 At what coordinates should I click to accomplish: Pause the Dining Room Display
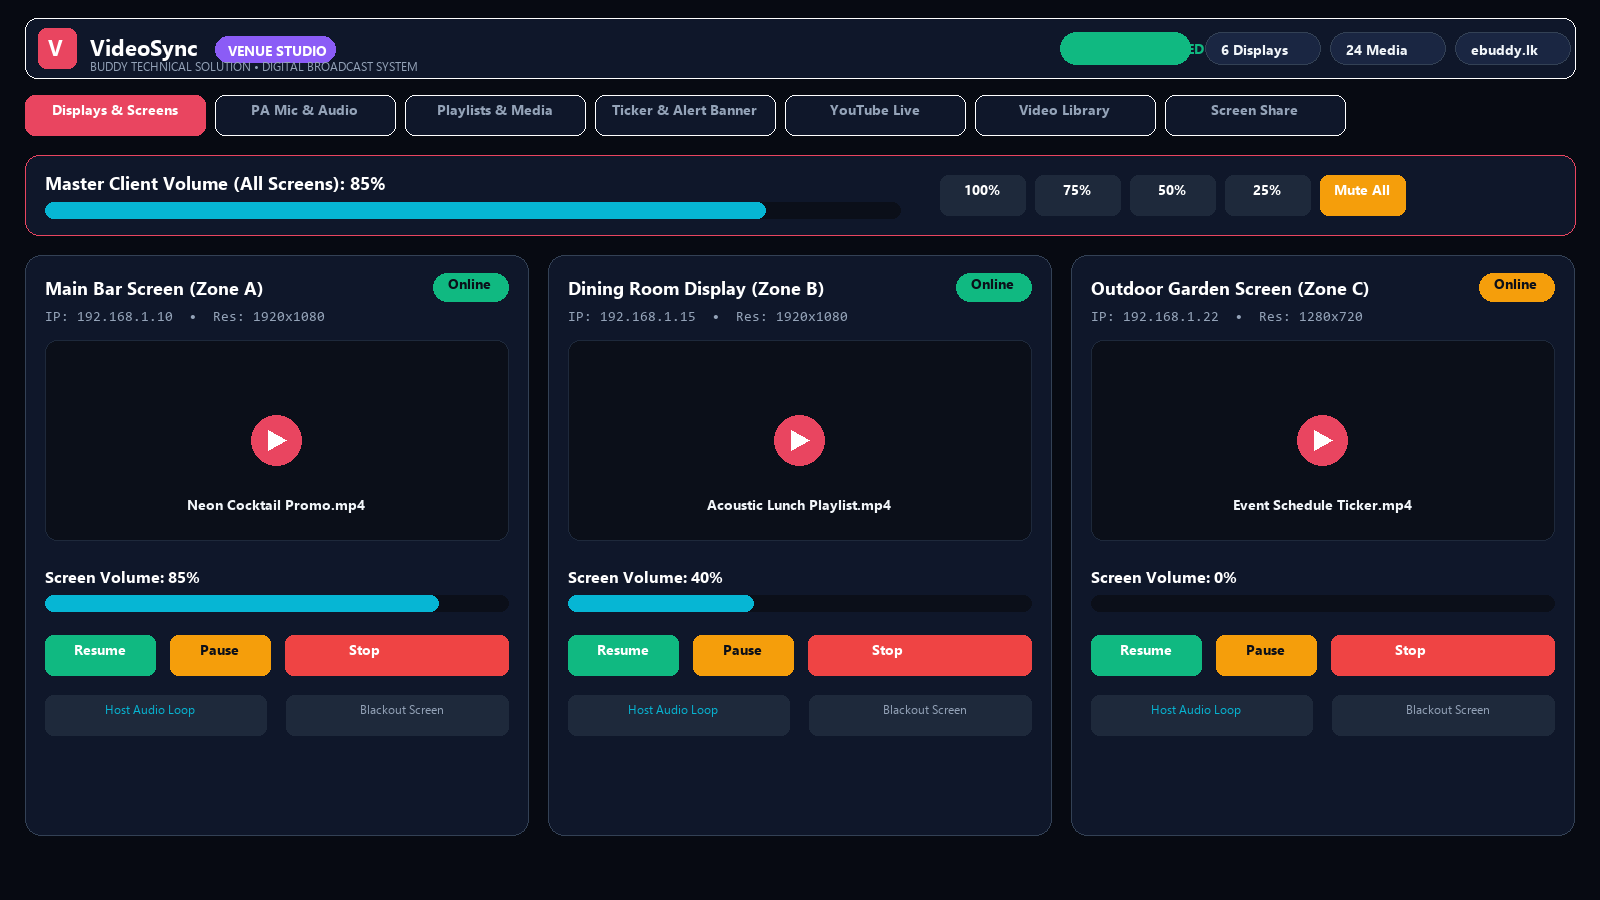743,655
